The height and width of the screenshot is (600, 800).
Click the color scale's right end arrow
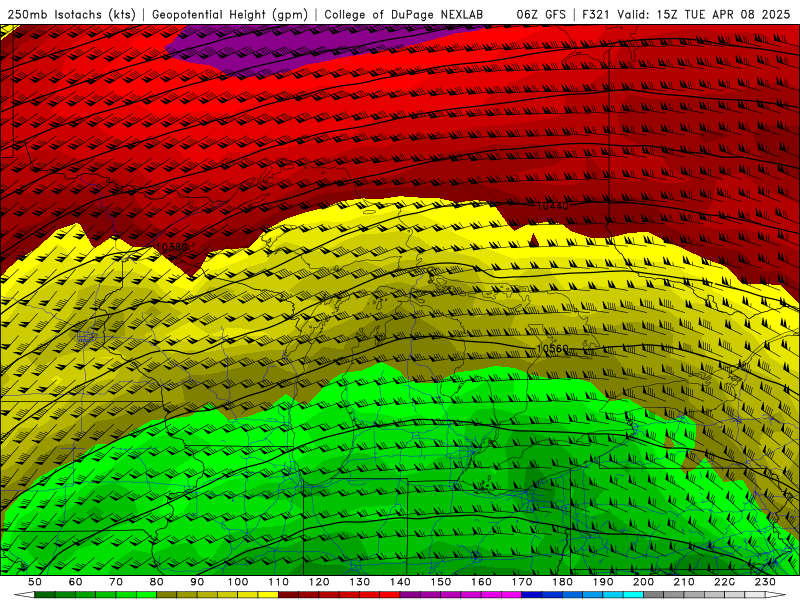776,595
